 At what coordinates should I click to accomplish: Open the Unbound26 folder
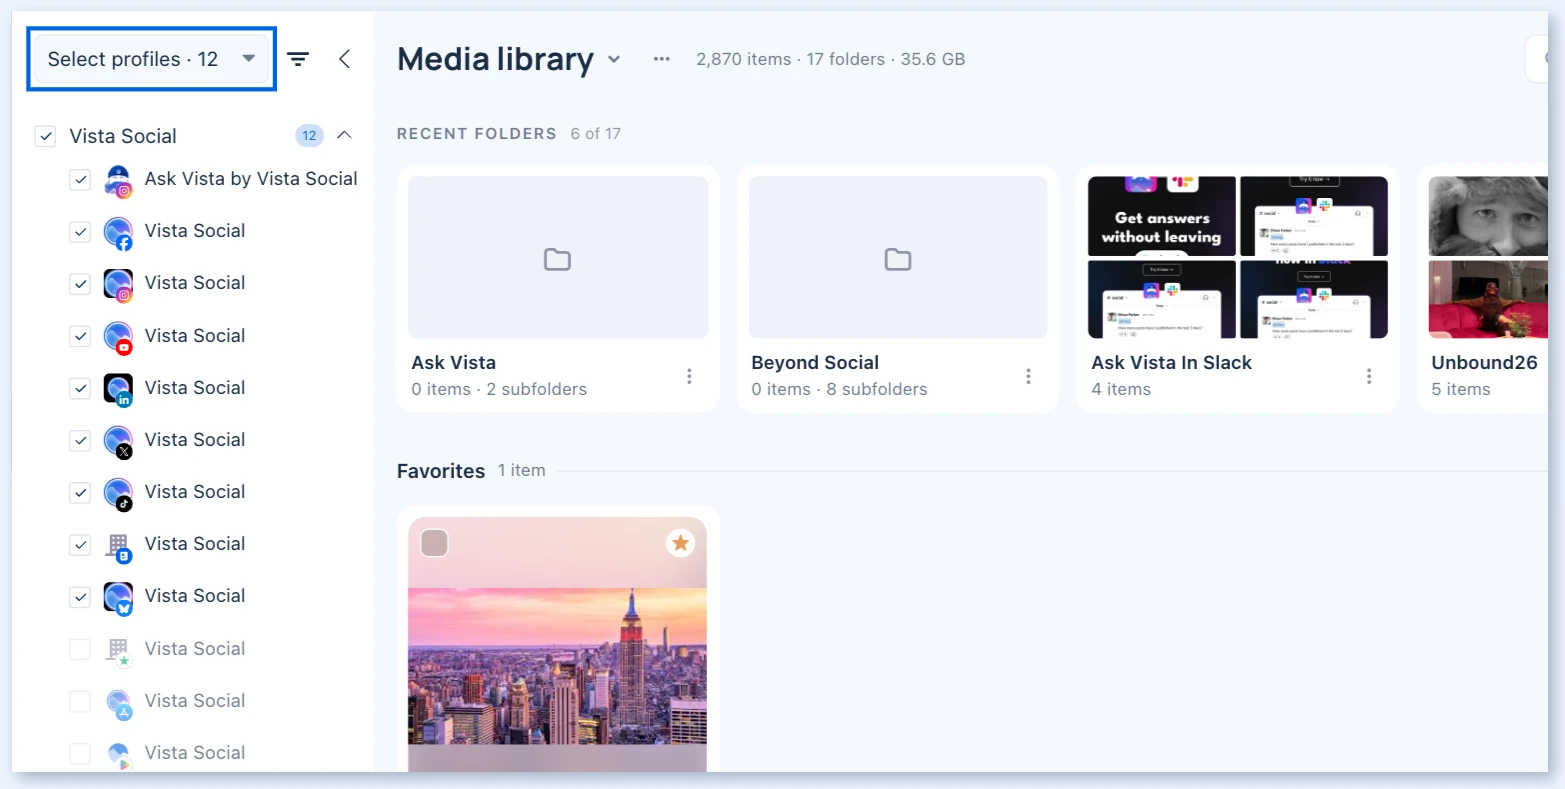[1483, 288]
